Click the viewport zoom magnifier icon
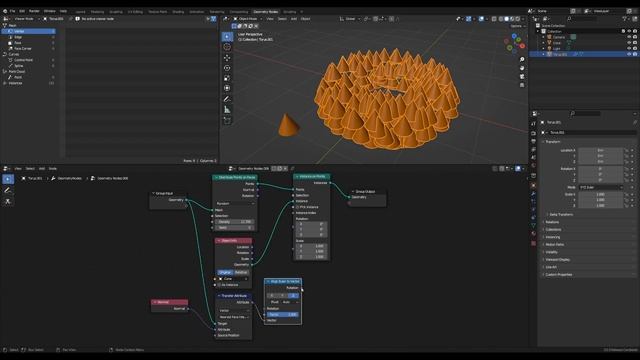 tap(522, 60)
